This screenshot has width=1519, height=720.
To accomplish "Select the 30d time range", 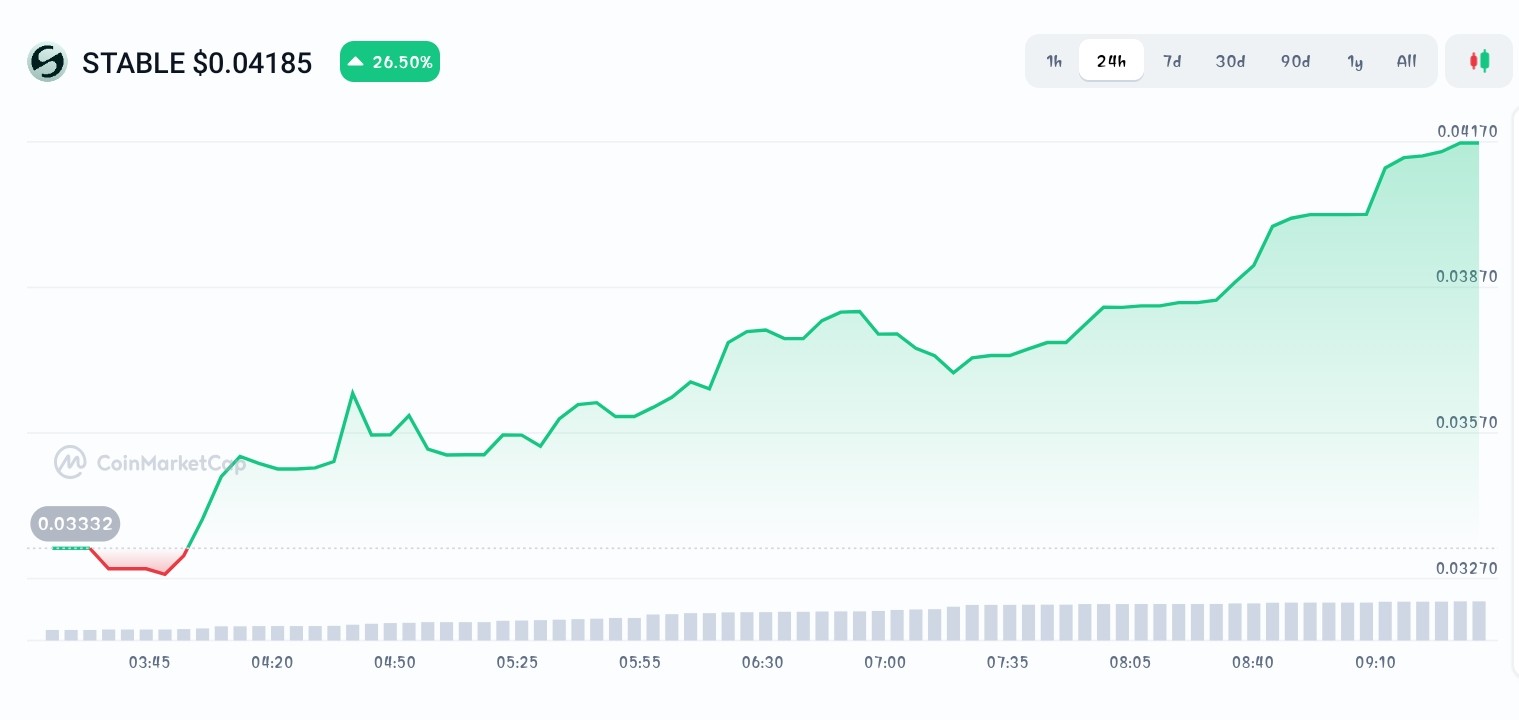I will click(x=1230, y=61).
